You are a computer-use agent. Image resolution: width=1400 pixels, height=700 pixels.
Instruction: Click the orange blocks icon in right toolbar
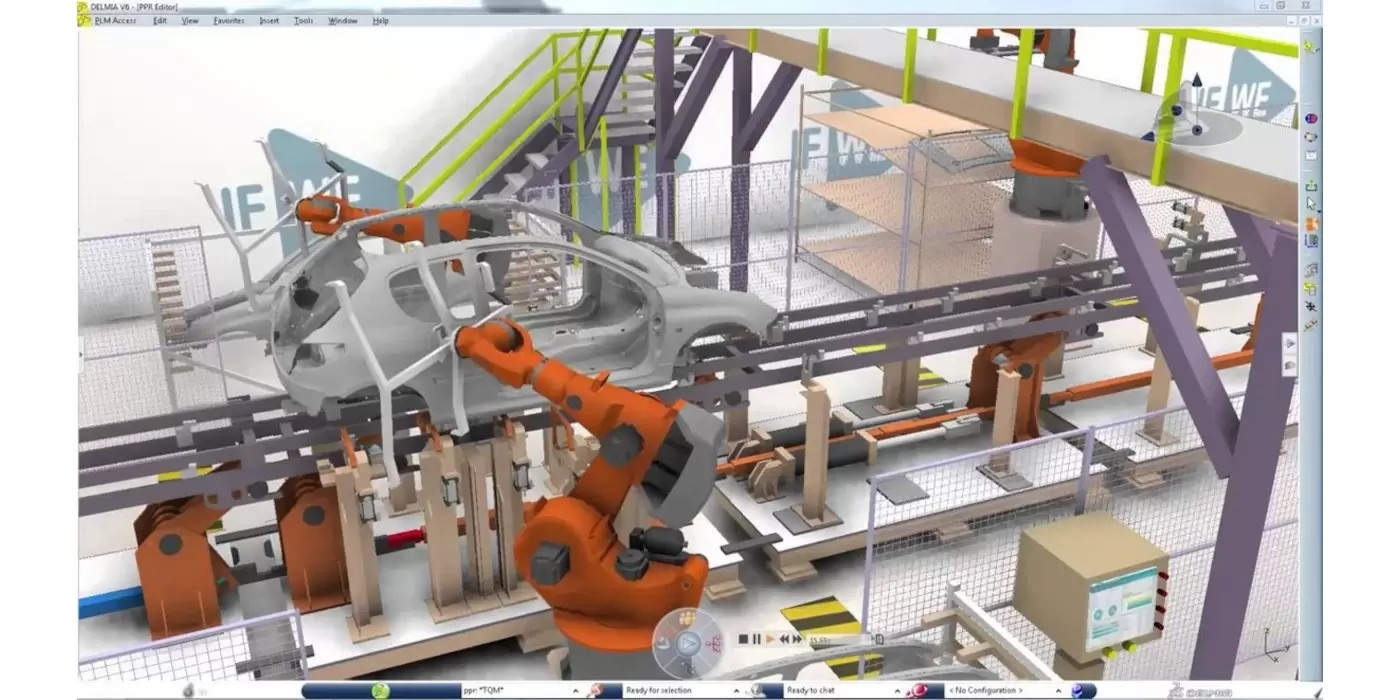(1311, 223)
